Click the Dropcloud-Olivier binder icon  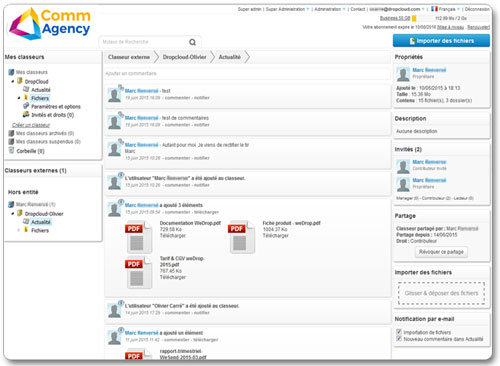pos(20,213)
